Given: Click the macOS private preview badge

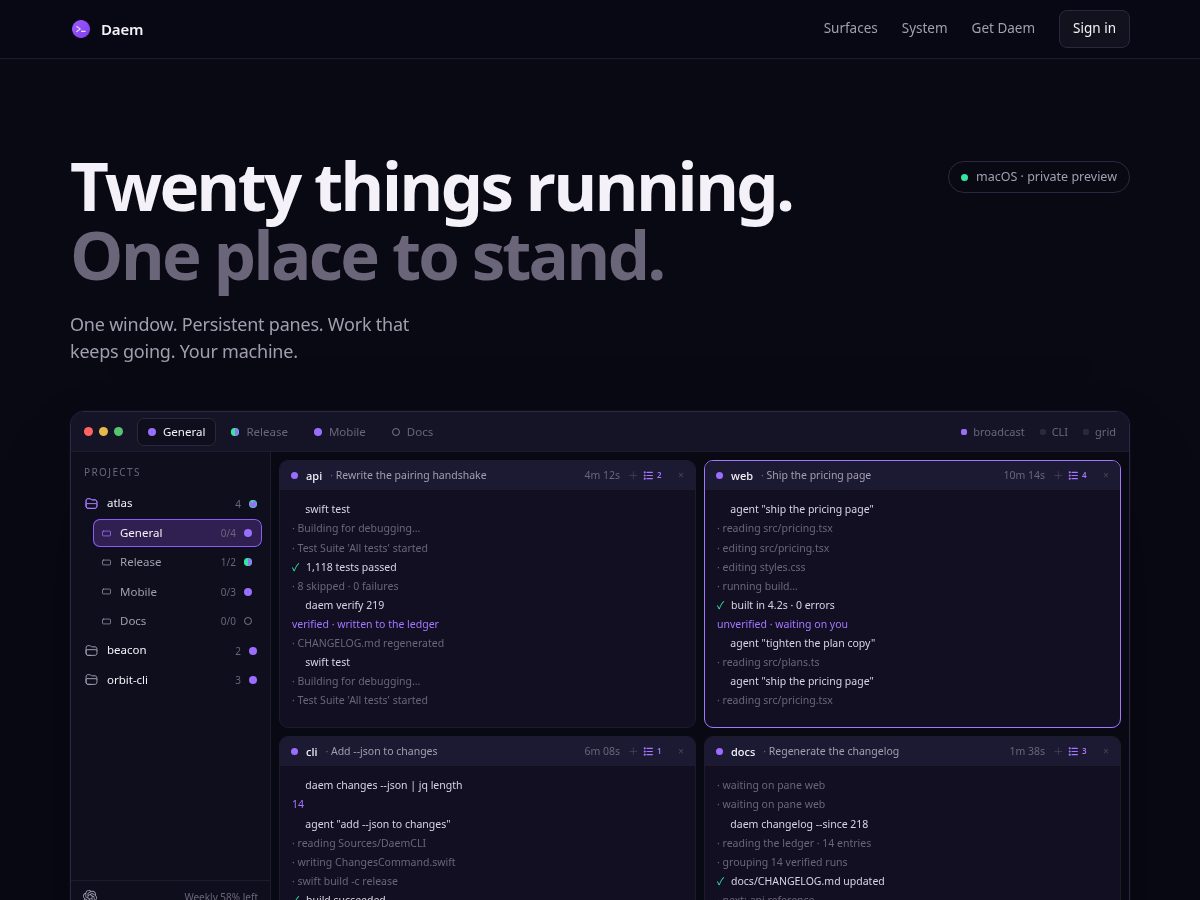Looking at the screenshot, I should click(x=1039, y=177).
